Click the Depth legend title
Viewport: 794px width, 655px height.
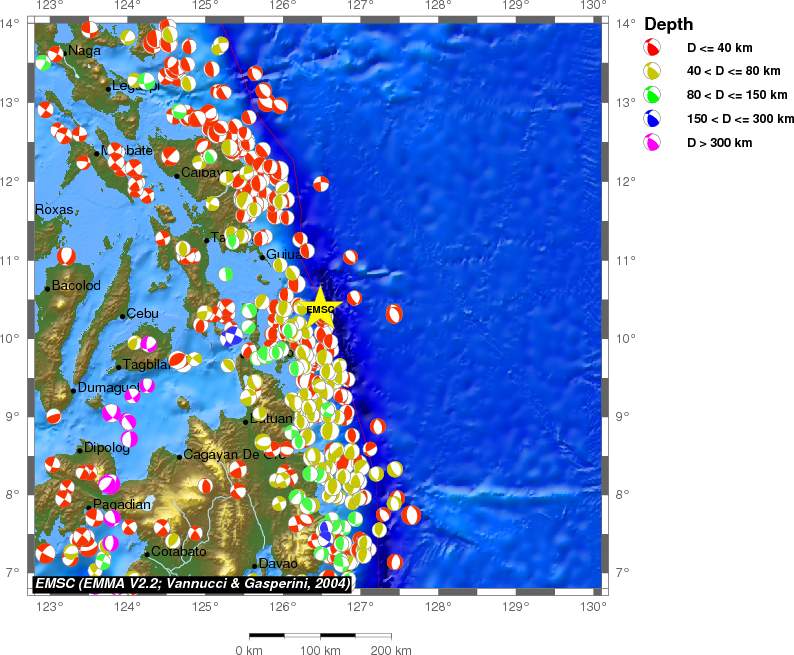point(669,24)
